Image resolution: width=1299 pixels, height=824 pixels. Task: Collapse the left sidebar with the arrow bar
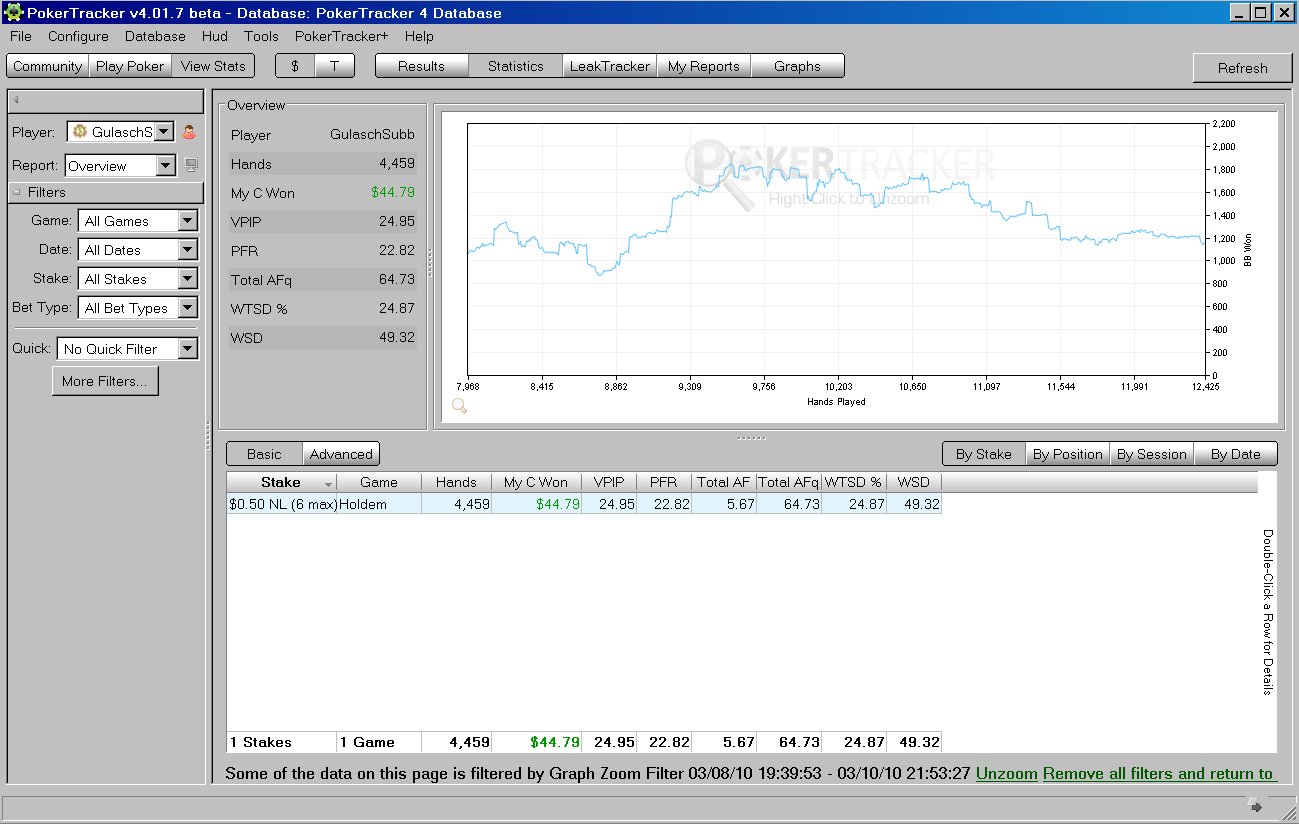tap(106, 100)
